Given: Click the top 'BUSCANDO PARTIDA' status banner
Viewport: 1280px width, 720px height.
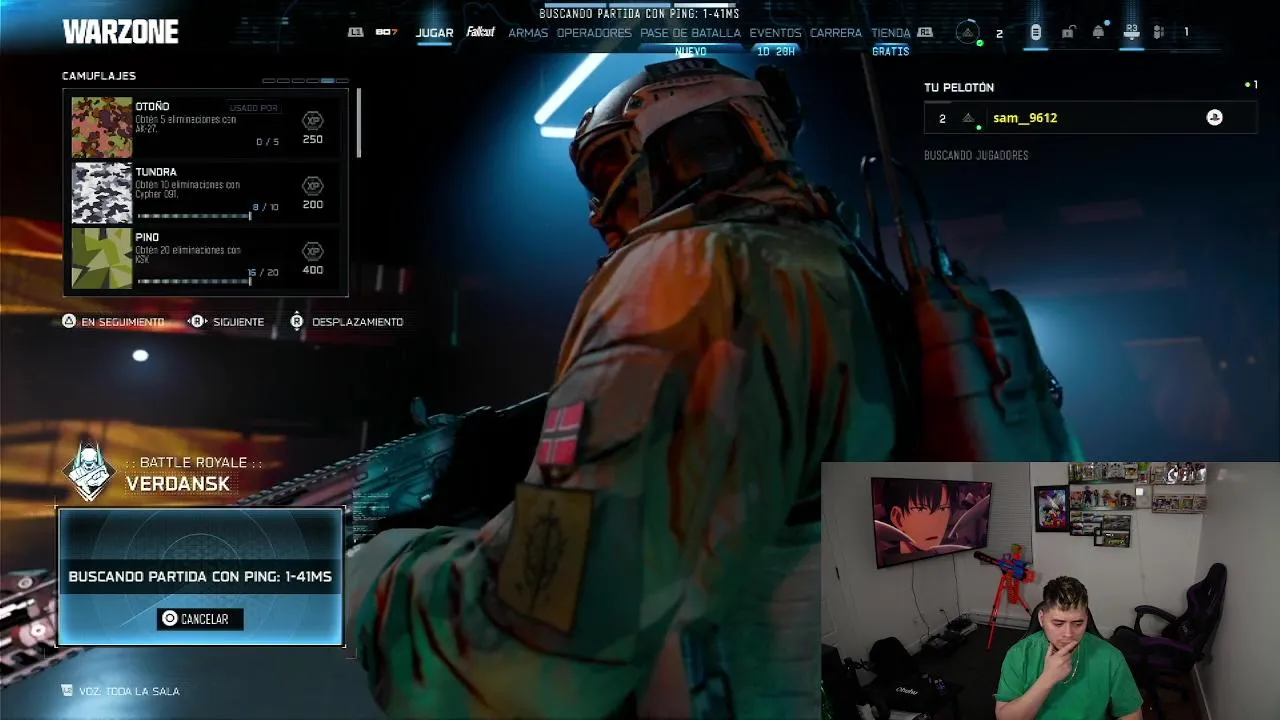Looking at the screenshot, I should pos(639,14).
